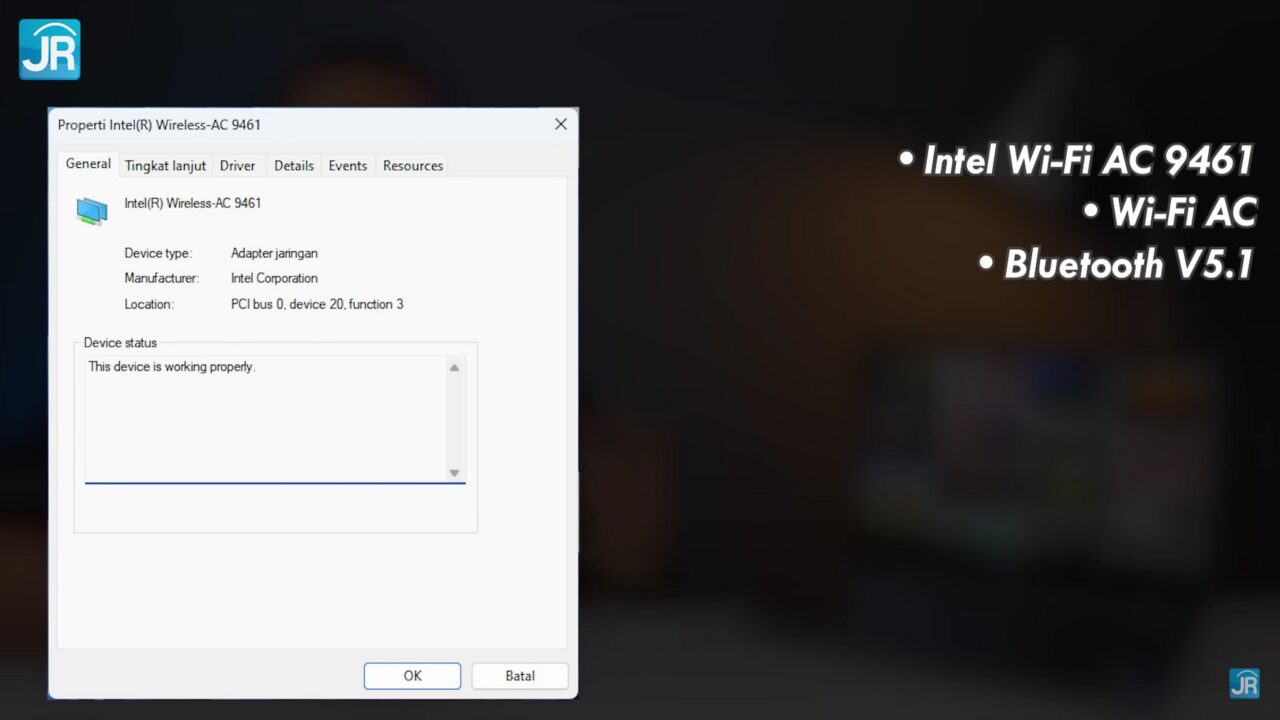This screenshot has width=1280, height=720.
Task: Switch to the General tab
Action: pyautogui.click(x=88, y=164)
